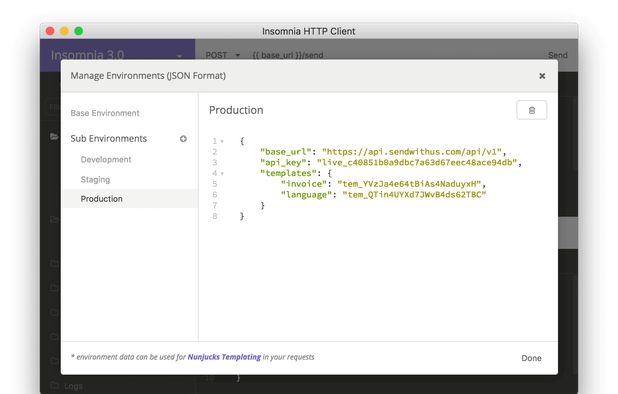
Task: Collapse the JSON root at line 1
Action: (x=222, y=141)
